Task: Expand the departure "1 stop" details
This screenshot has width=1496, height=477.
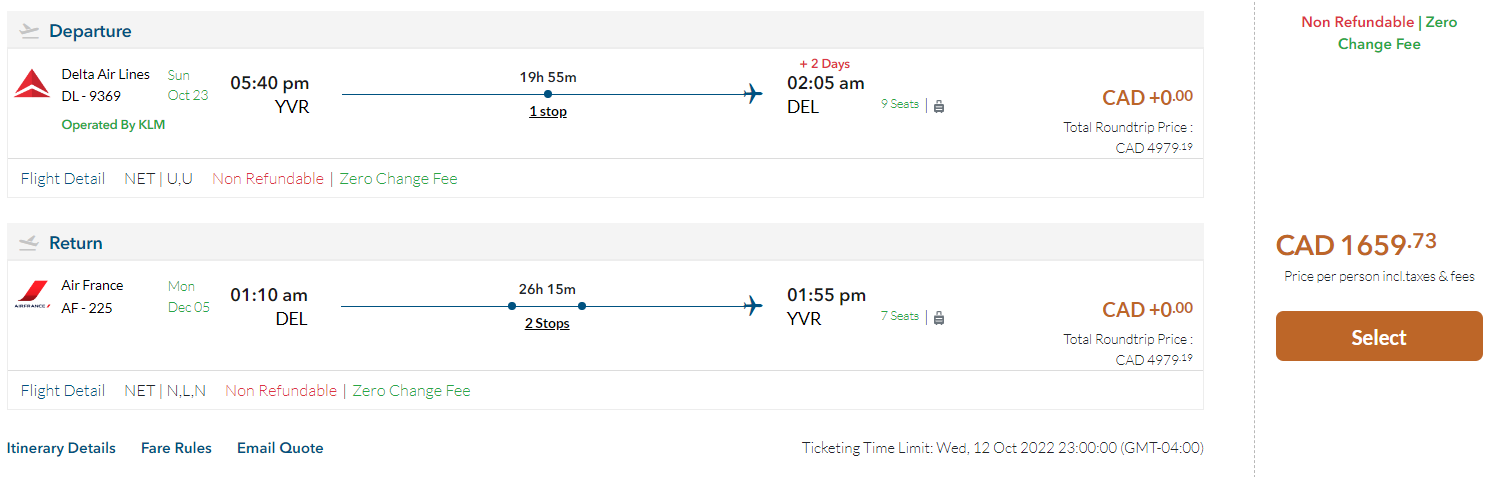Action: 548,112
